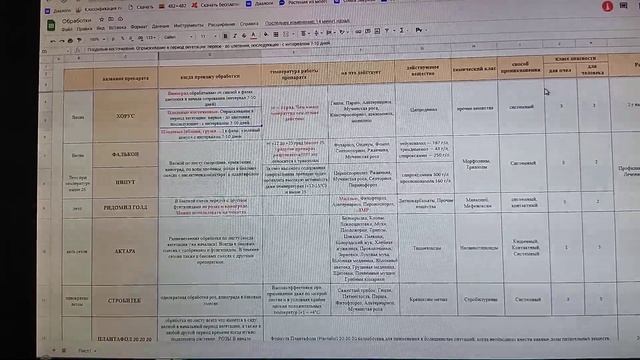Select the "химический класс" header cell
The height and width of the screenshot is (360, 640).
click(x=474, y=69)
